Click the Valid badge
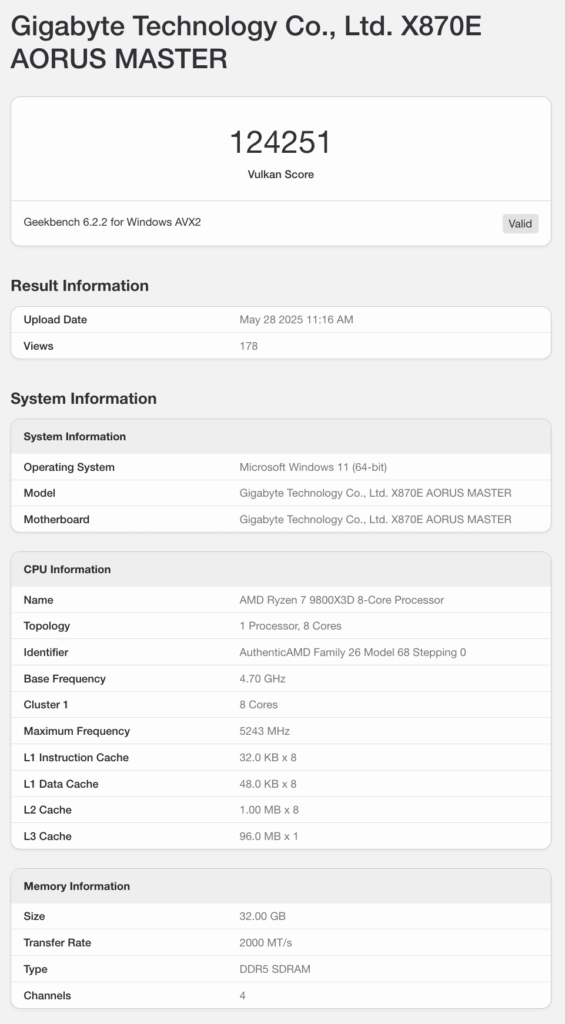Image resolution: width=565 pixels, height=1024 pixels. (x=520, y=223)
